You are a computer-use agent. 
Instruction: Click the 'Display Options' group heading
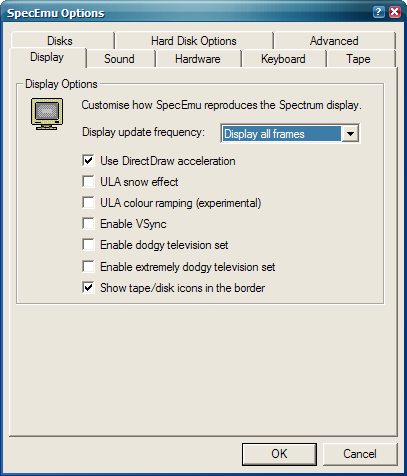[x=61, y=84]
